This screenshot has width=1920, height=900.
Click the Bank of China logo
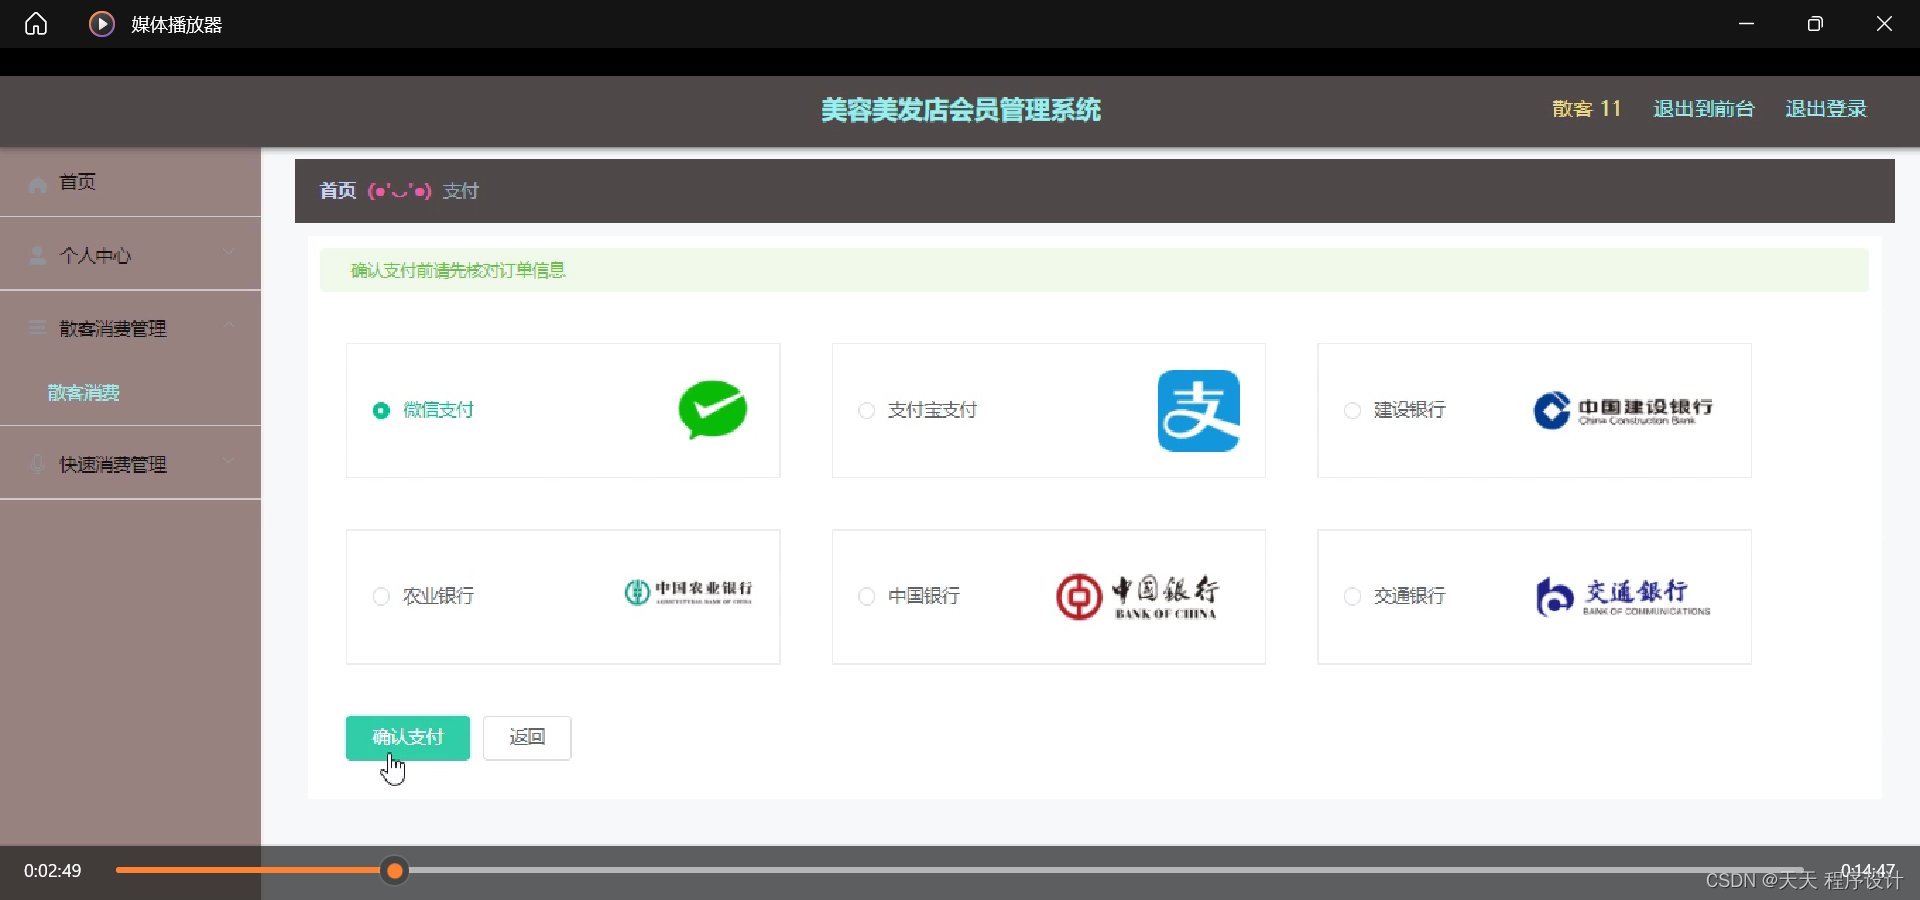coord(1138,597)
